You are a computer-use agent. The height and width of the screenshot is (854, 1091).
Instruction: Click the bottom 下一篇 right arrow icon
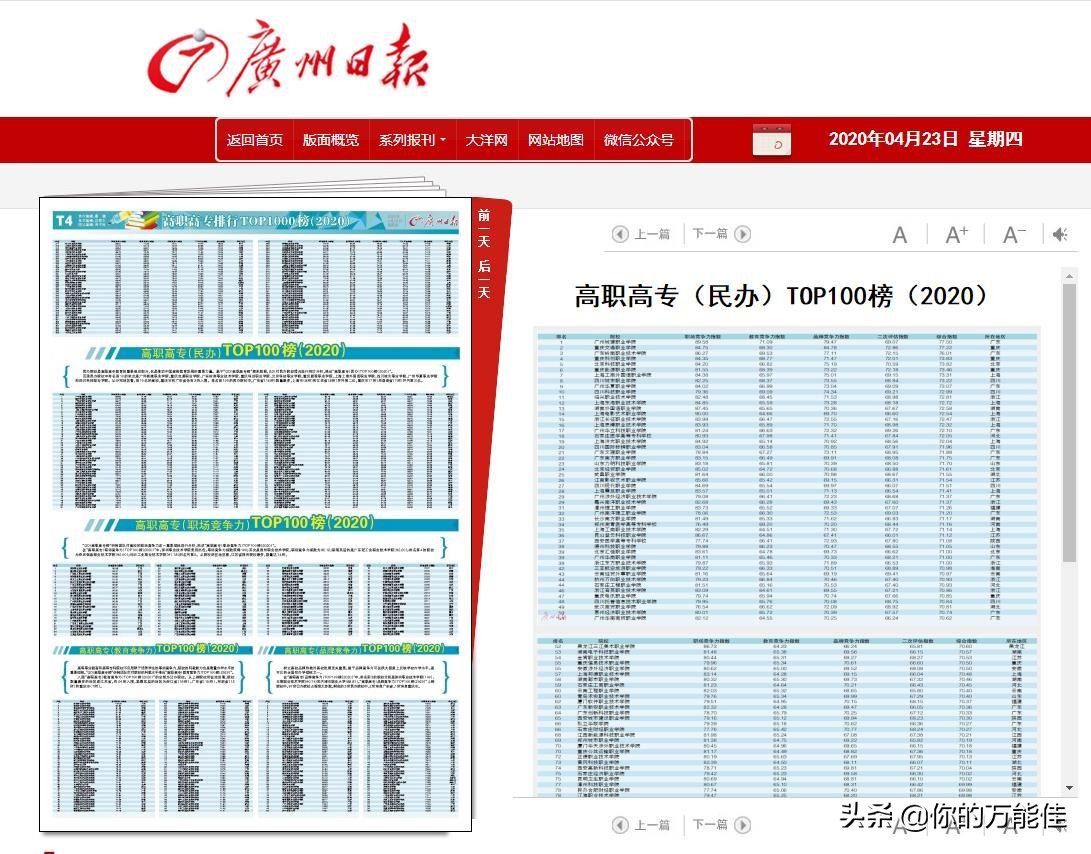742,825
